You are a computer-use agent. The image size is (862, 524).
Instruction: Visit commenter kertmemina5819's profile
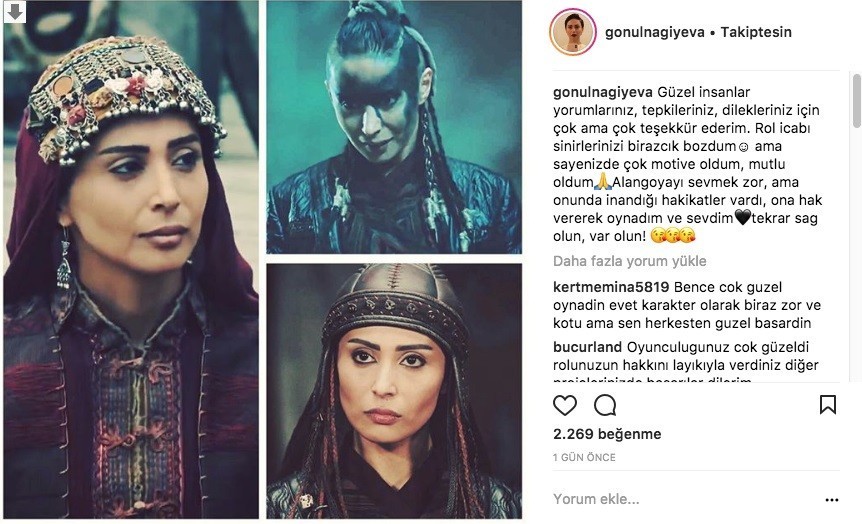coord(611,287)
